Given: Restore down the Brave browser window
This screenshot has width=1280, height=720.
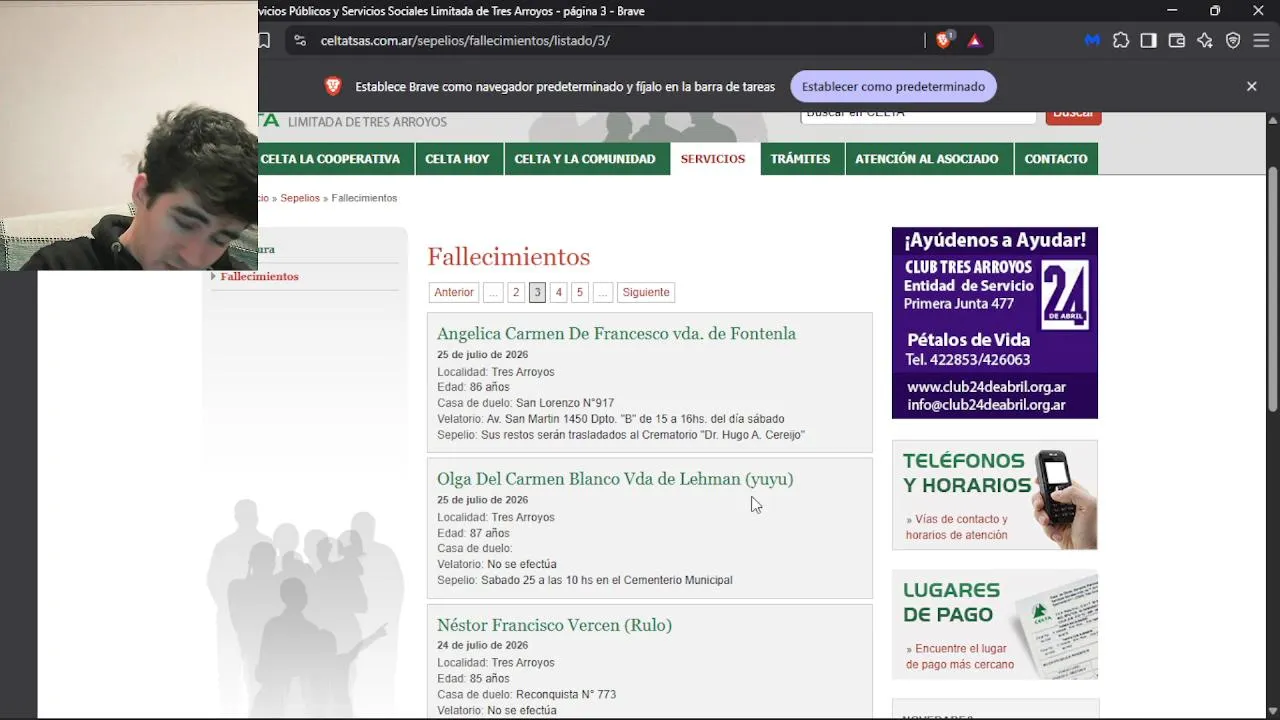Looking at the screenshot, I should tap(1215, 11).
